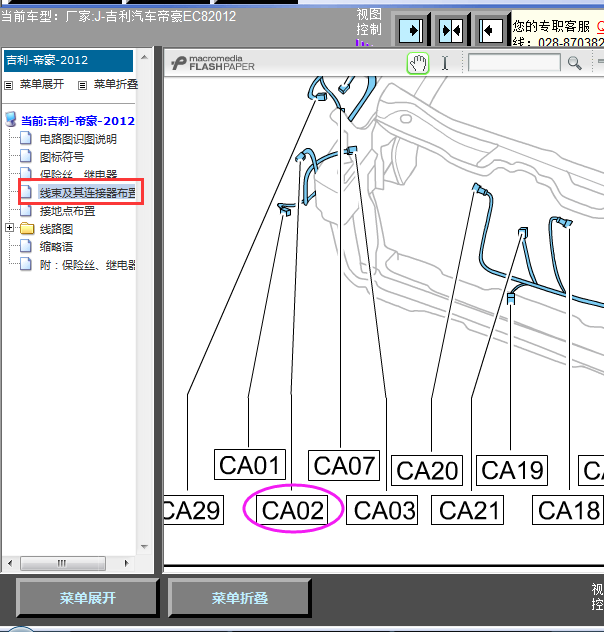This screenshot has width=604, height=632.
Task: Click the 您的专职客服 text in header
Action: [x=551, y=27]
